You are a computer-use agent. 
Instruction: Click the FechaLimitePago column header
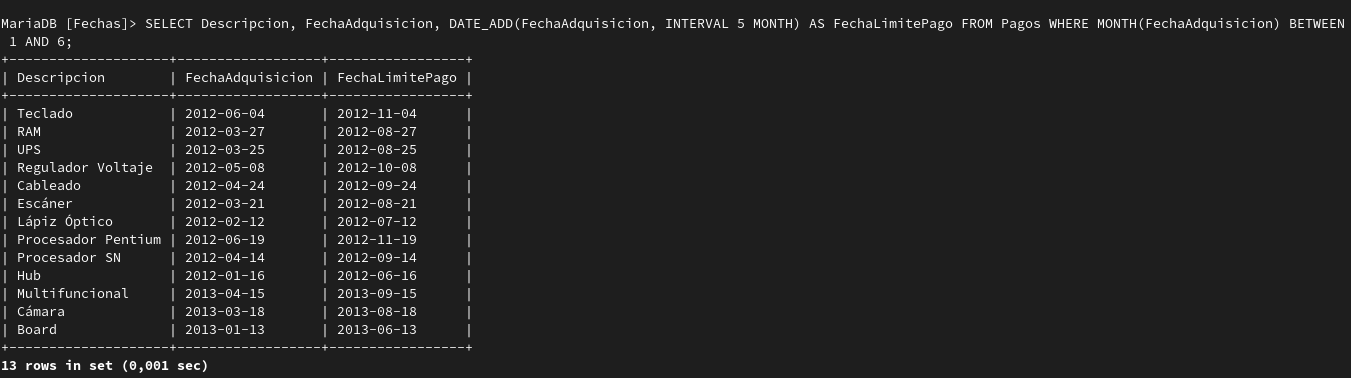click(x=397, y=77)
